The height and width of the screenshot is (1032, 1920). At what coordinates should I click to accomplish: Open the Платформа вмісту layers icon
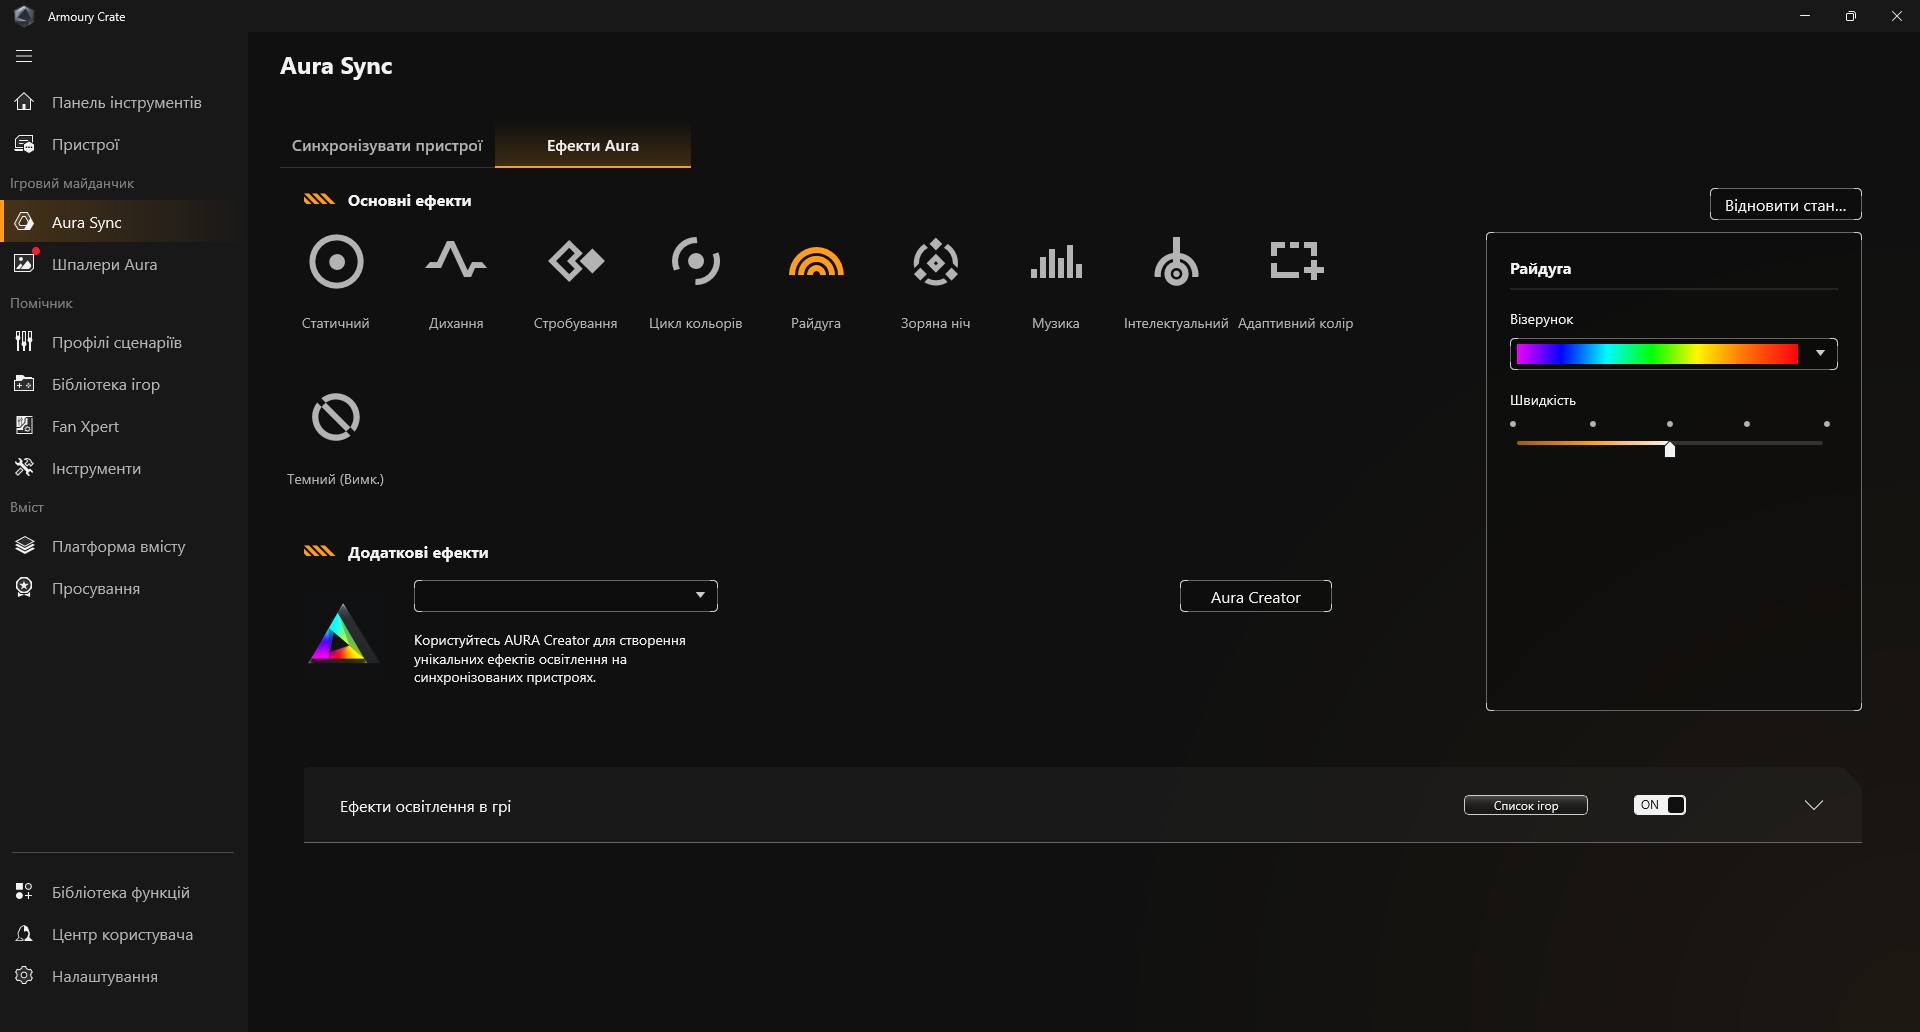point(24,546)
